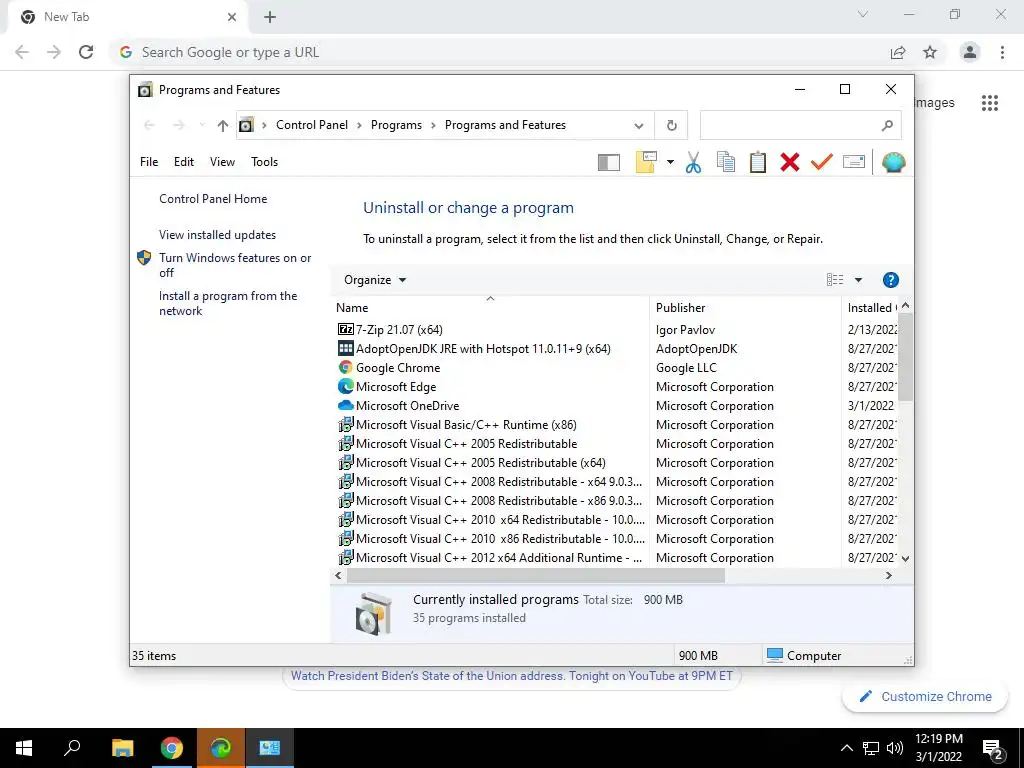This screenshot has height=768, width=1024.
Task: Click the taskbar search magnifier
Action: 72,748
